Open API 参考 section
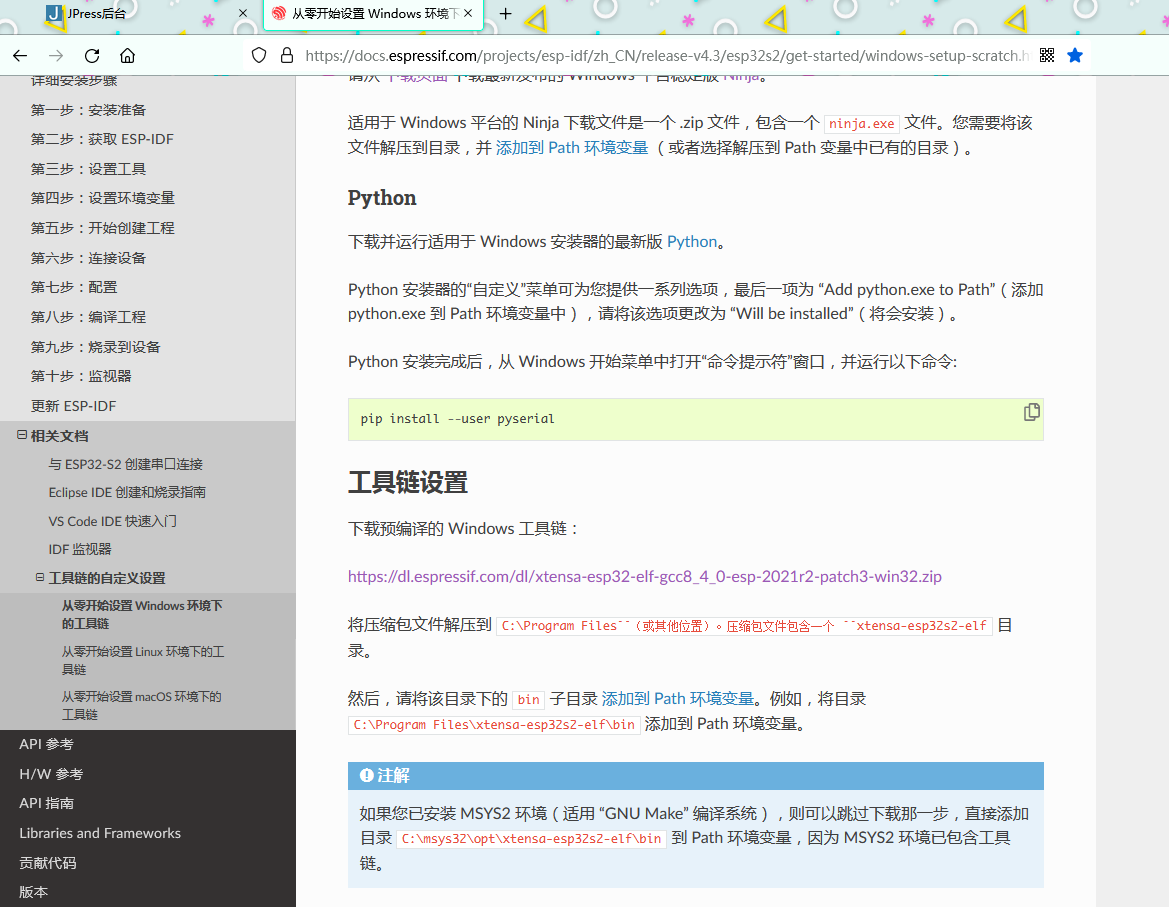1169x907 pixels. [46, 745]
